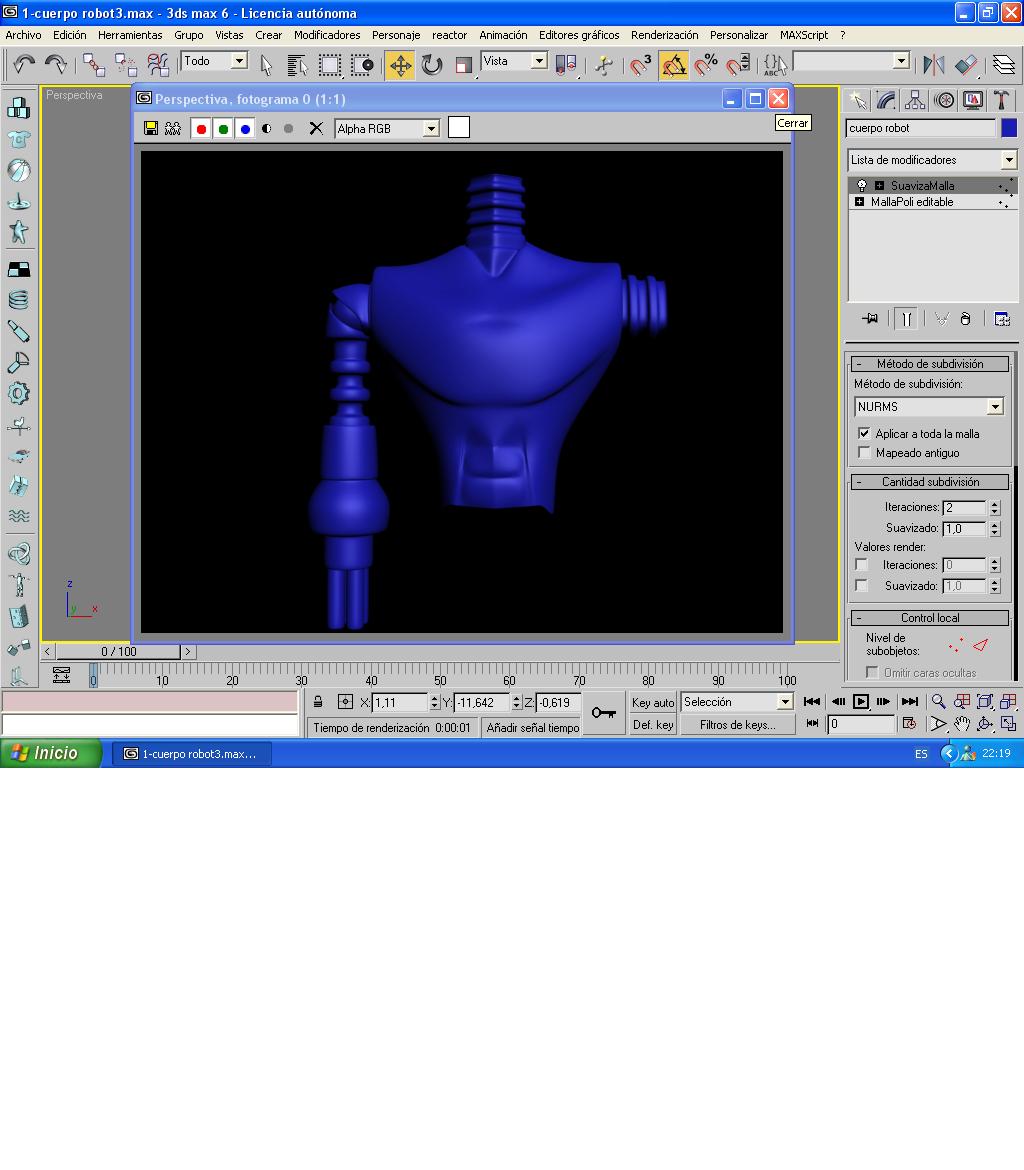Screen dimensions: 1024x1170
Task: Expand the MallaPoli editable stack entry
Action: [859, 202]
